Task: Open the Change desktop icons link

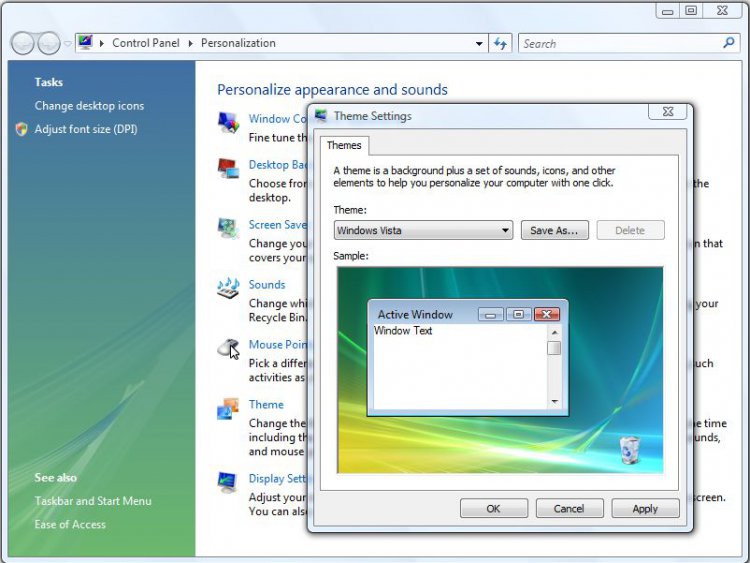Action: (89, 106)
